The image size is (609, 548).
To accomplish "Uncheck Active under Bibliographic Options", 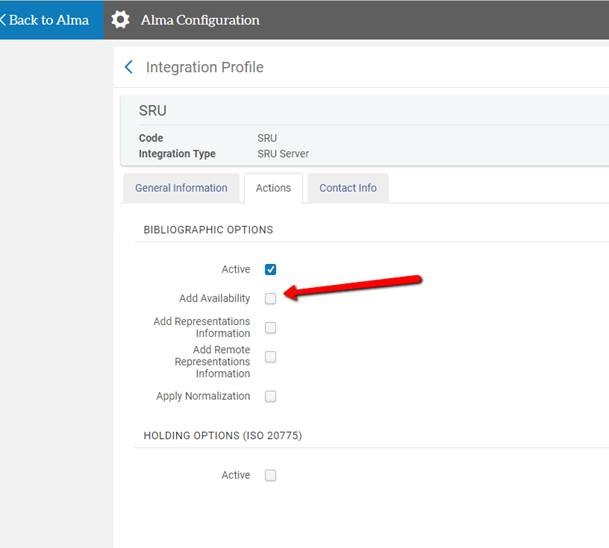I will [271, 269].
